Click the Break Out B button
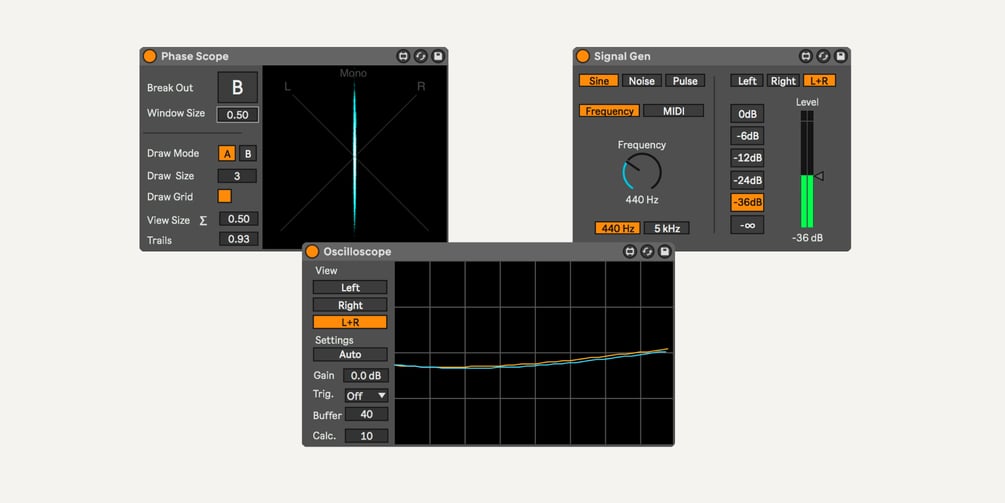This screenshot has height=503, width=1005. pos(238,87)
